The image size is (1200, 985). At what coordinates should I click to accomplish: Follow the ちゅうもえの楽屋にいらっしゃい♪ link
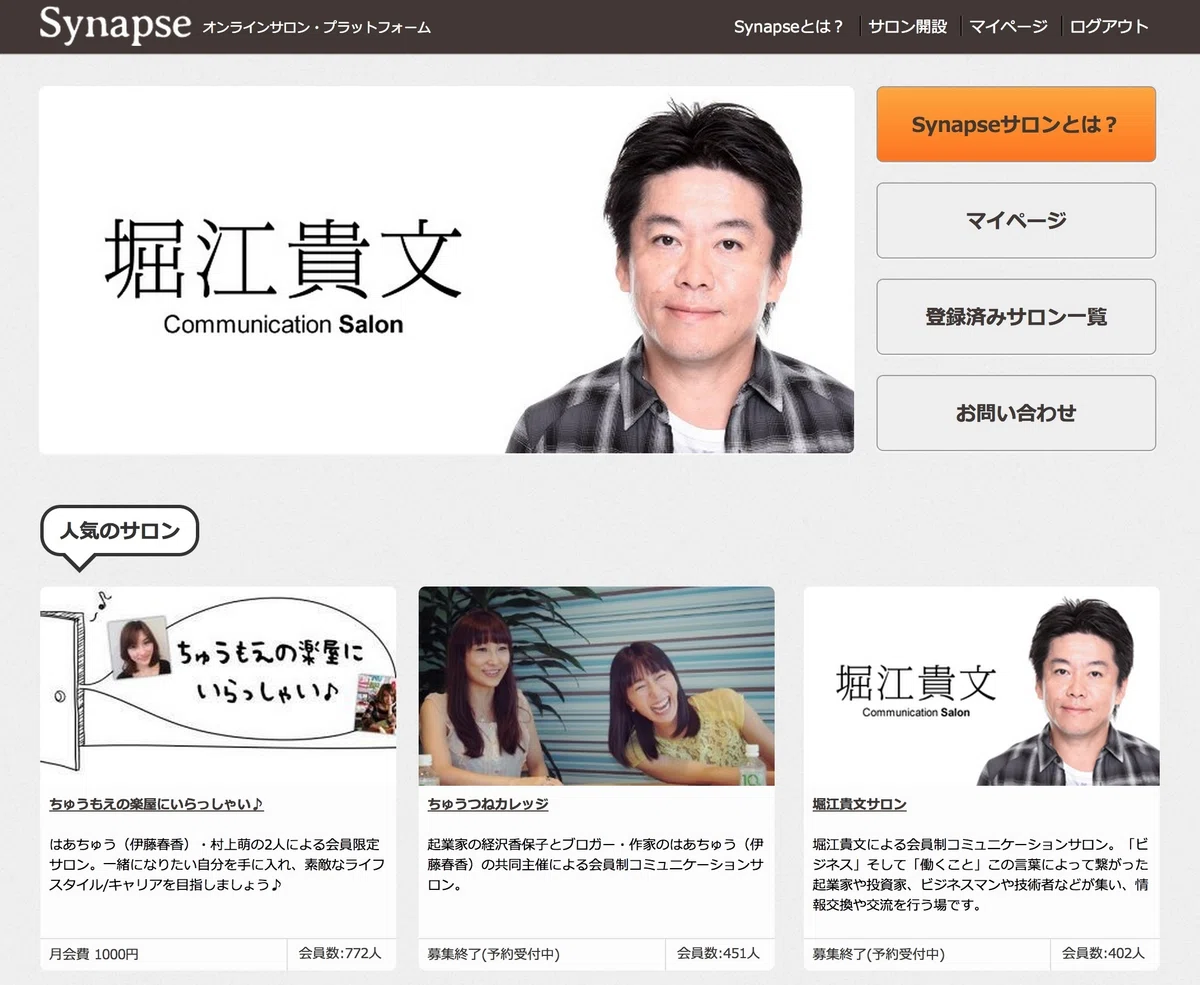tap(156, 804)
